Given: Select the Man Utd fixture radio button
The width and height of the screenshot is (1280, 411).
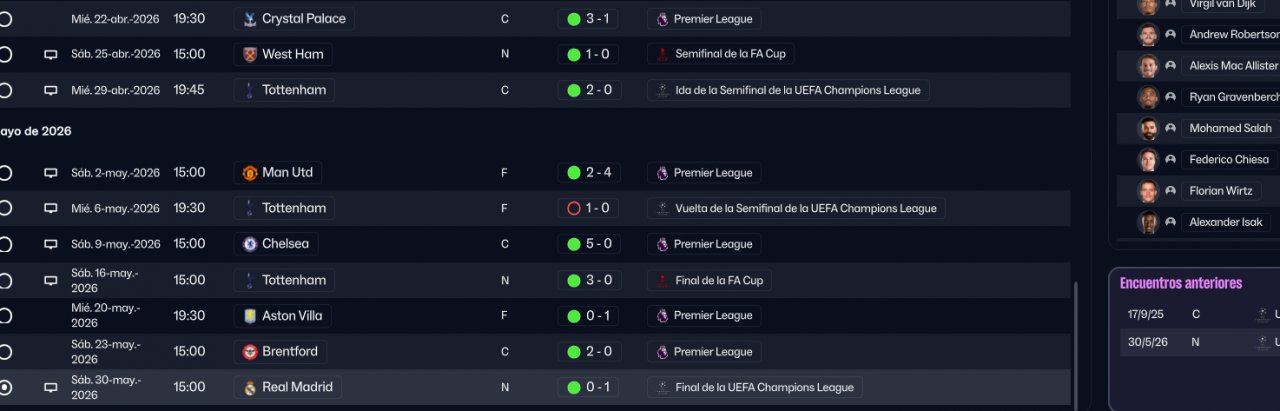Looking at the screenshot, I should [x=5, y=173].
